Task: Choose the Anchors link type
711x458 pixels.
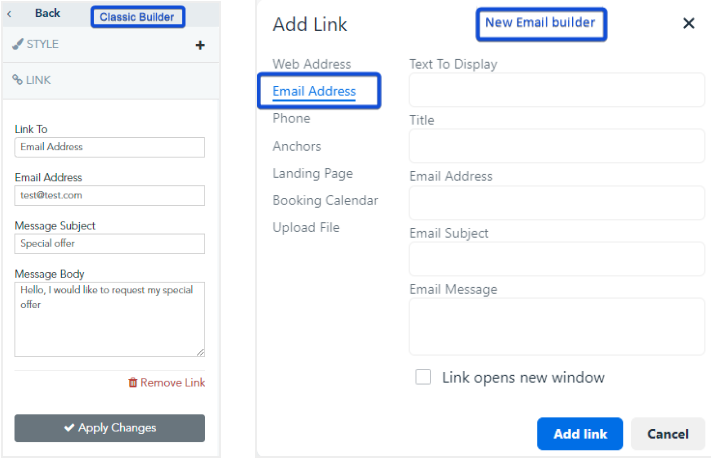Action: click(297, 146)
